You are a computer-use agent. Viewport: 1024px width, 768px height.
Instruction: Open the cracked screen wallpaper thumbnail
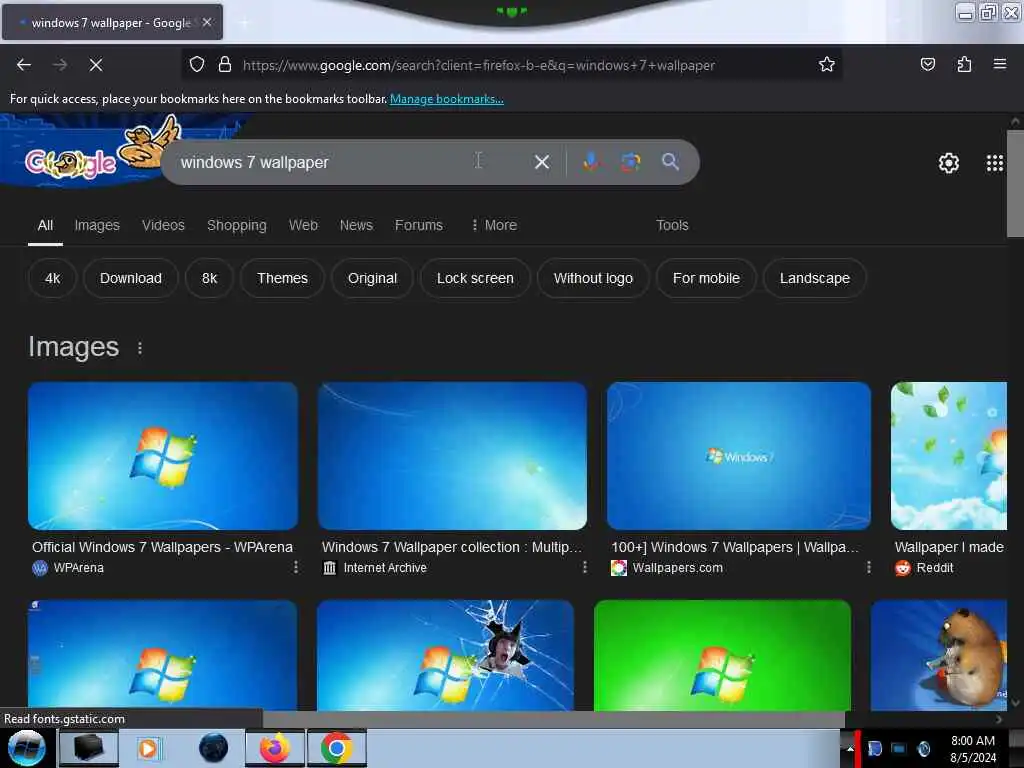pos(445,655)
